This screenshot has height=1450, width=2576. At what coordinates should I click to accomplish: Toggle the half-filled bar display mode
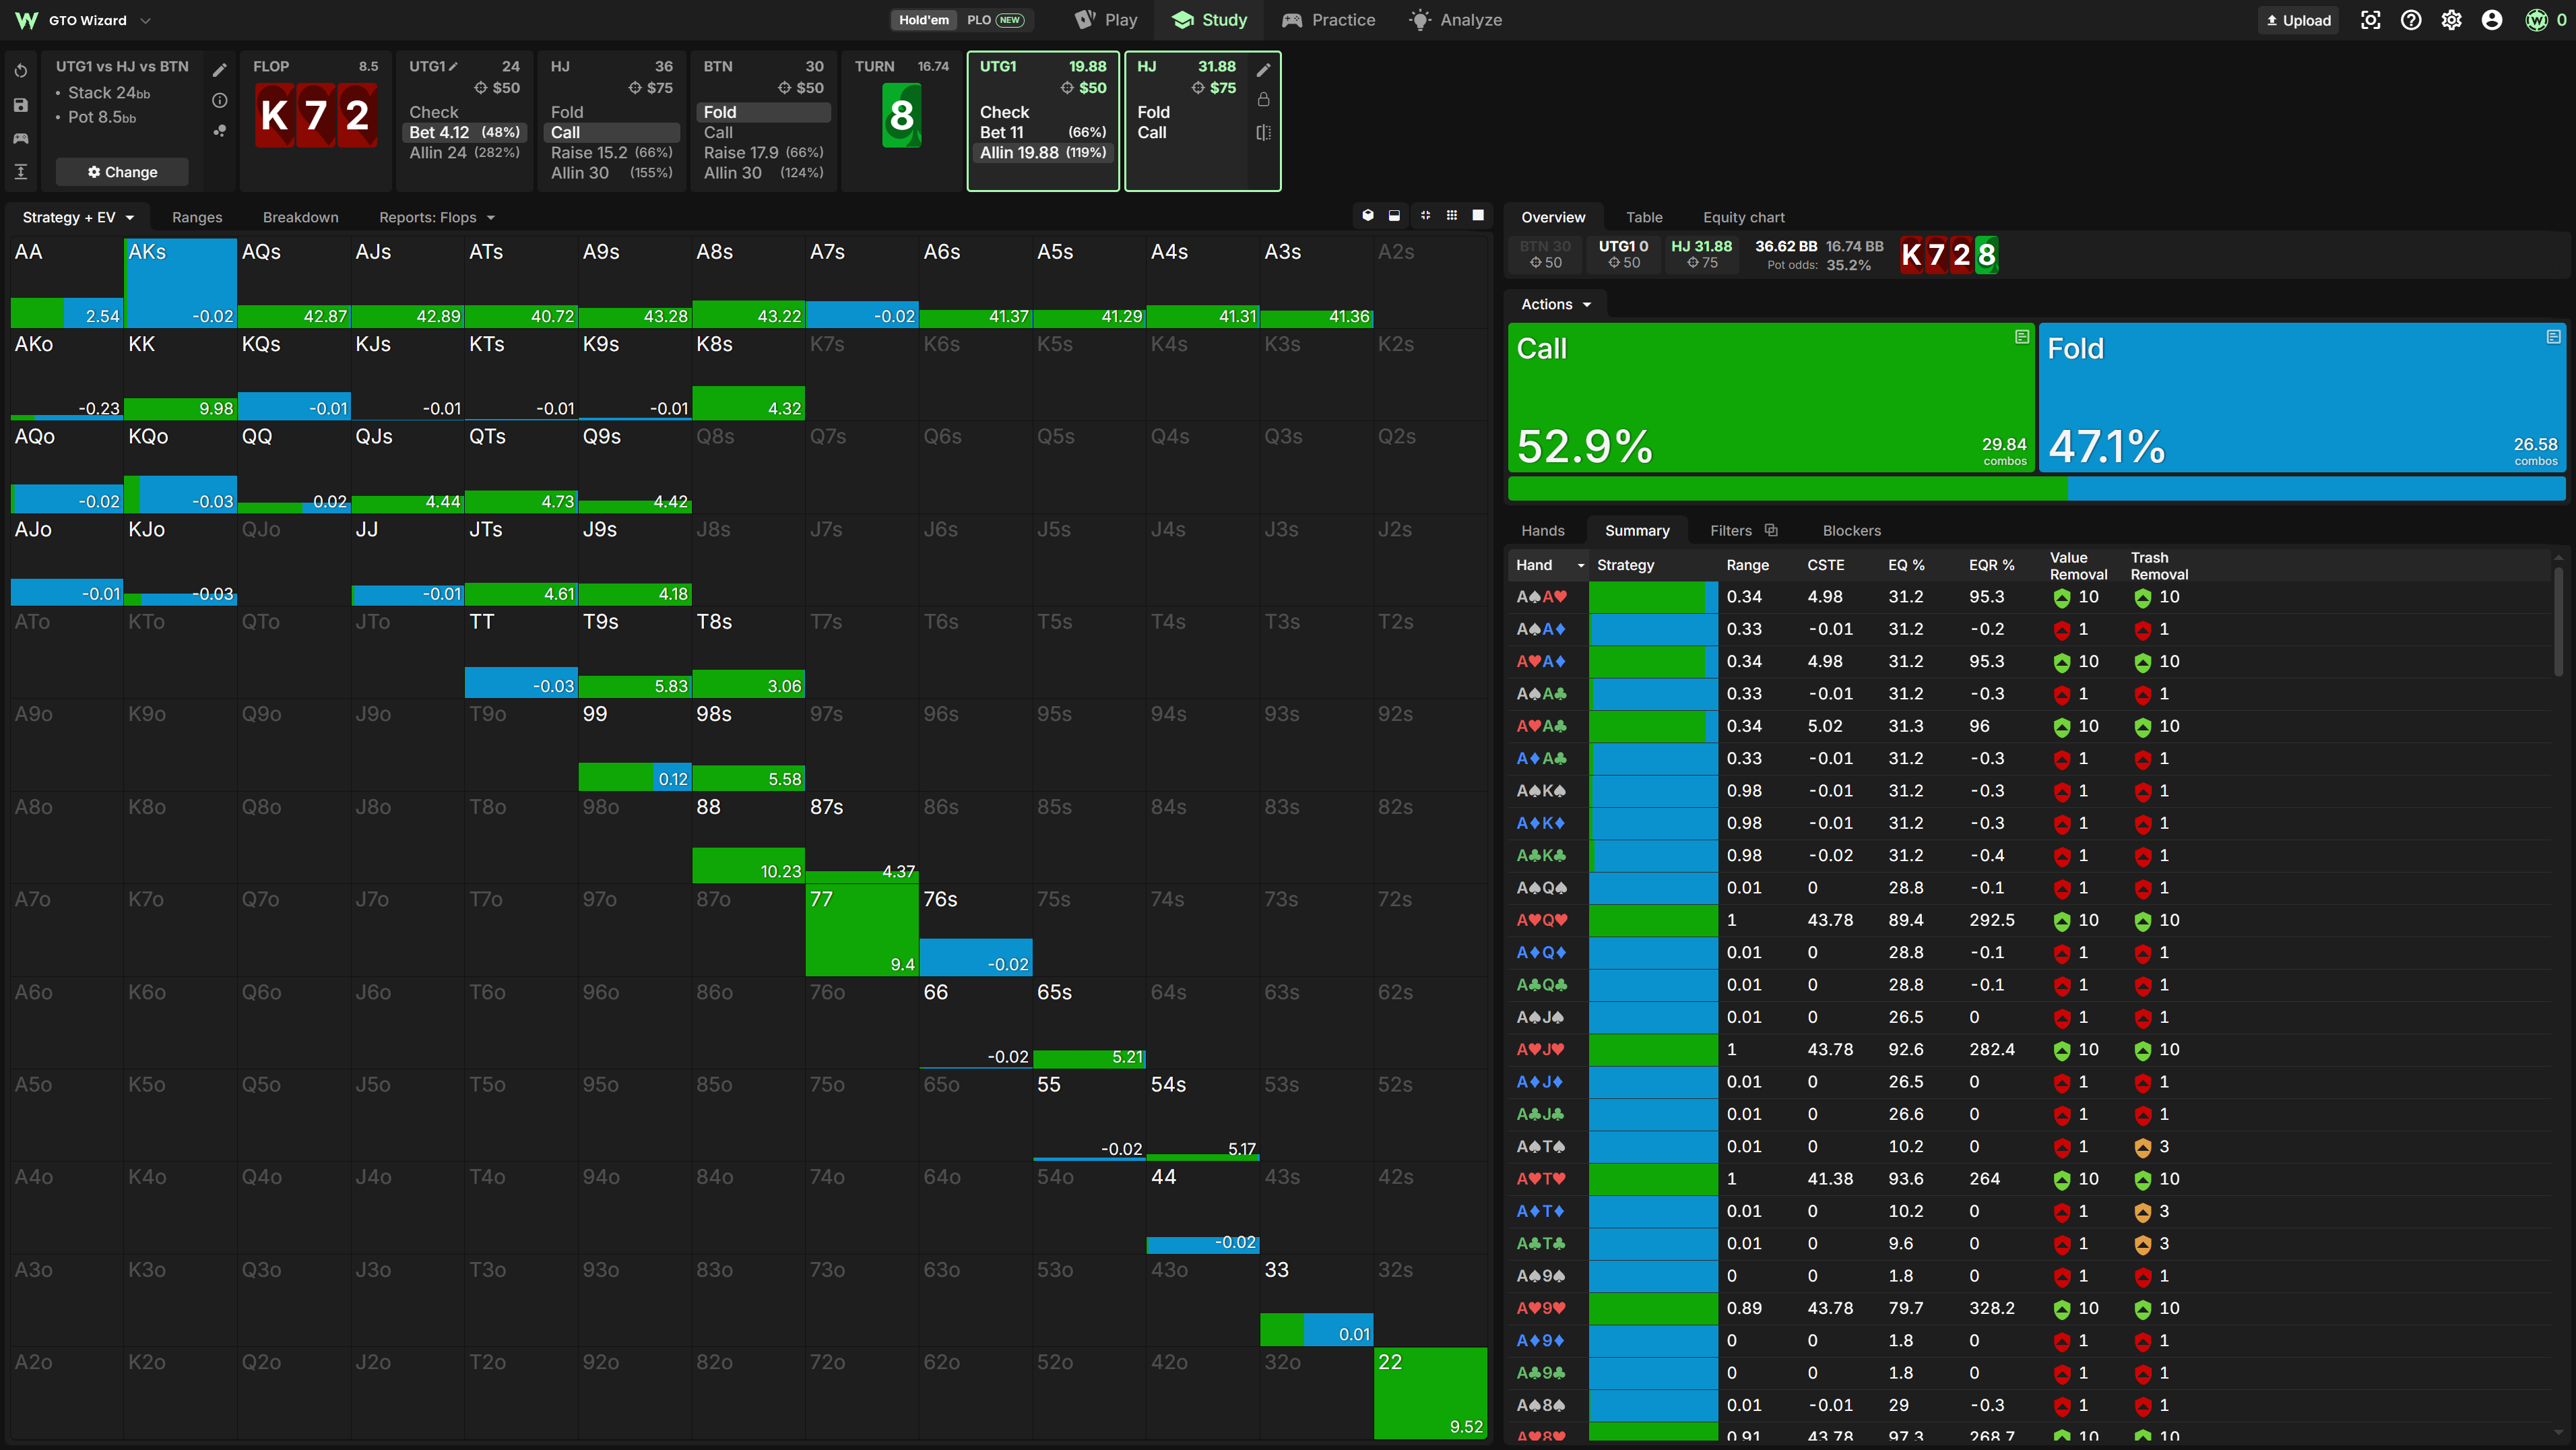coord(1394,215)
